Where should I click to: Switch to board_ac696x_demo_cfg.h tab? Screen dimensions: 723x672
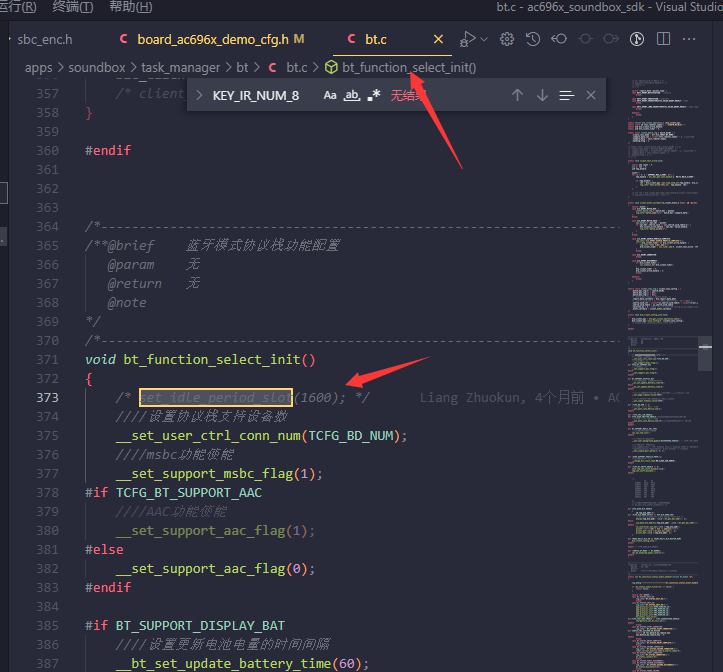click(x=213, y=40)
